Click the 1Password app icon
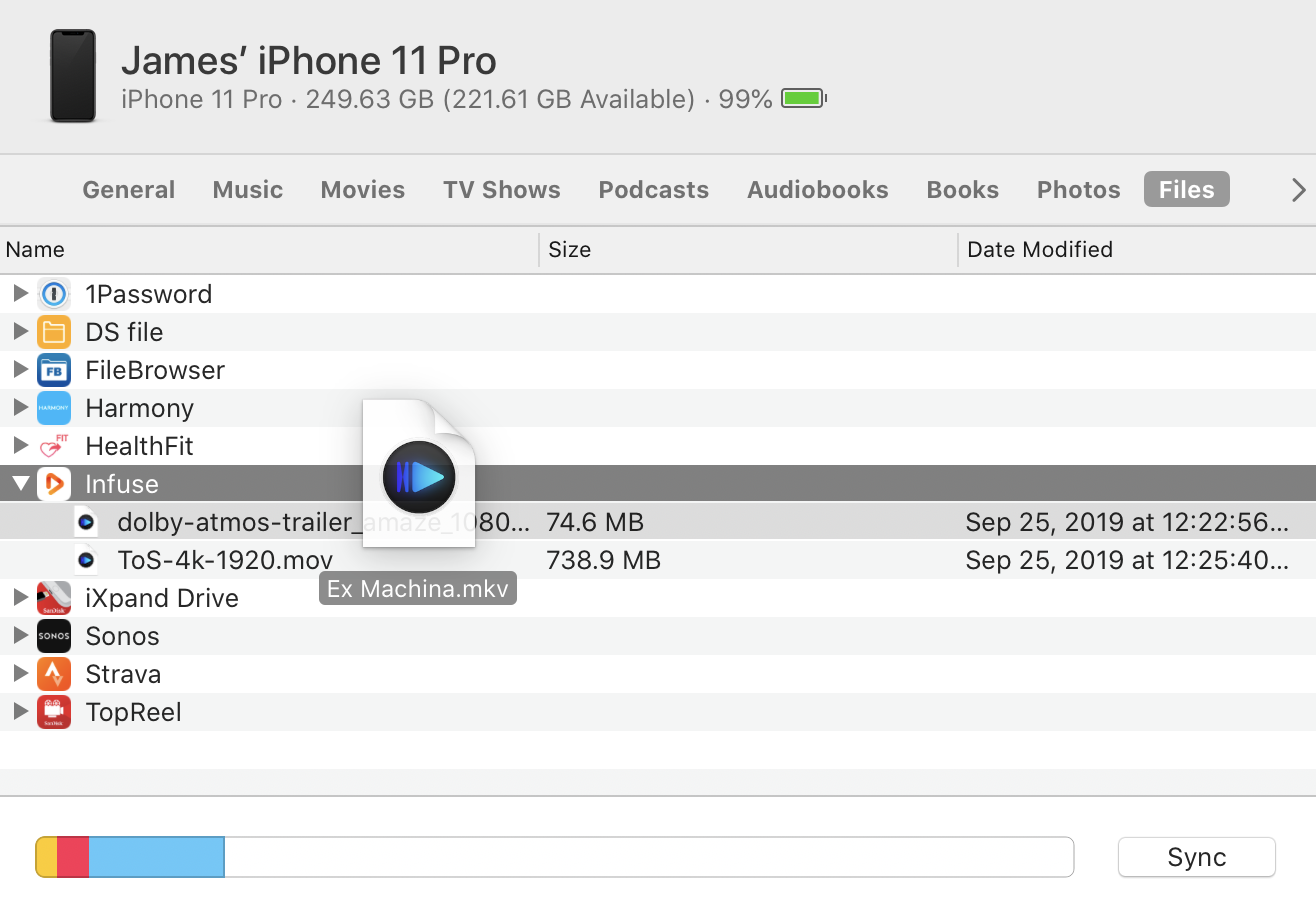The width and height of the screenshot is (1316, 913). pos(54,294)
